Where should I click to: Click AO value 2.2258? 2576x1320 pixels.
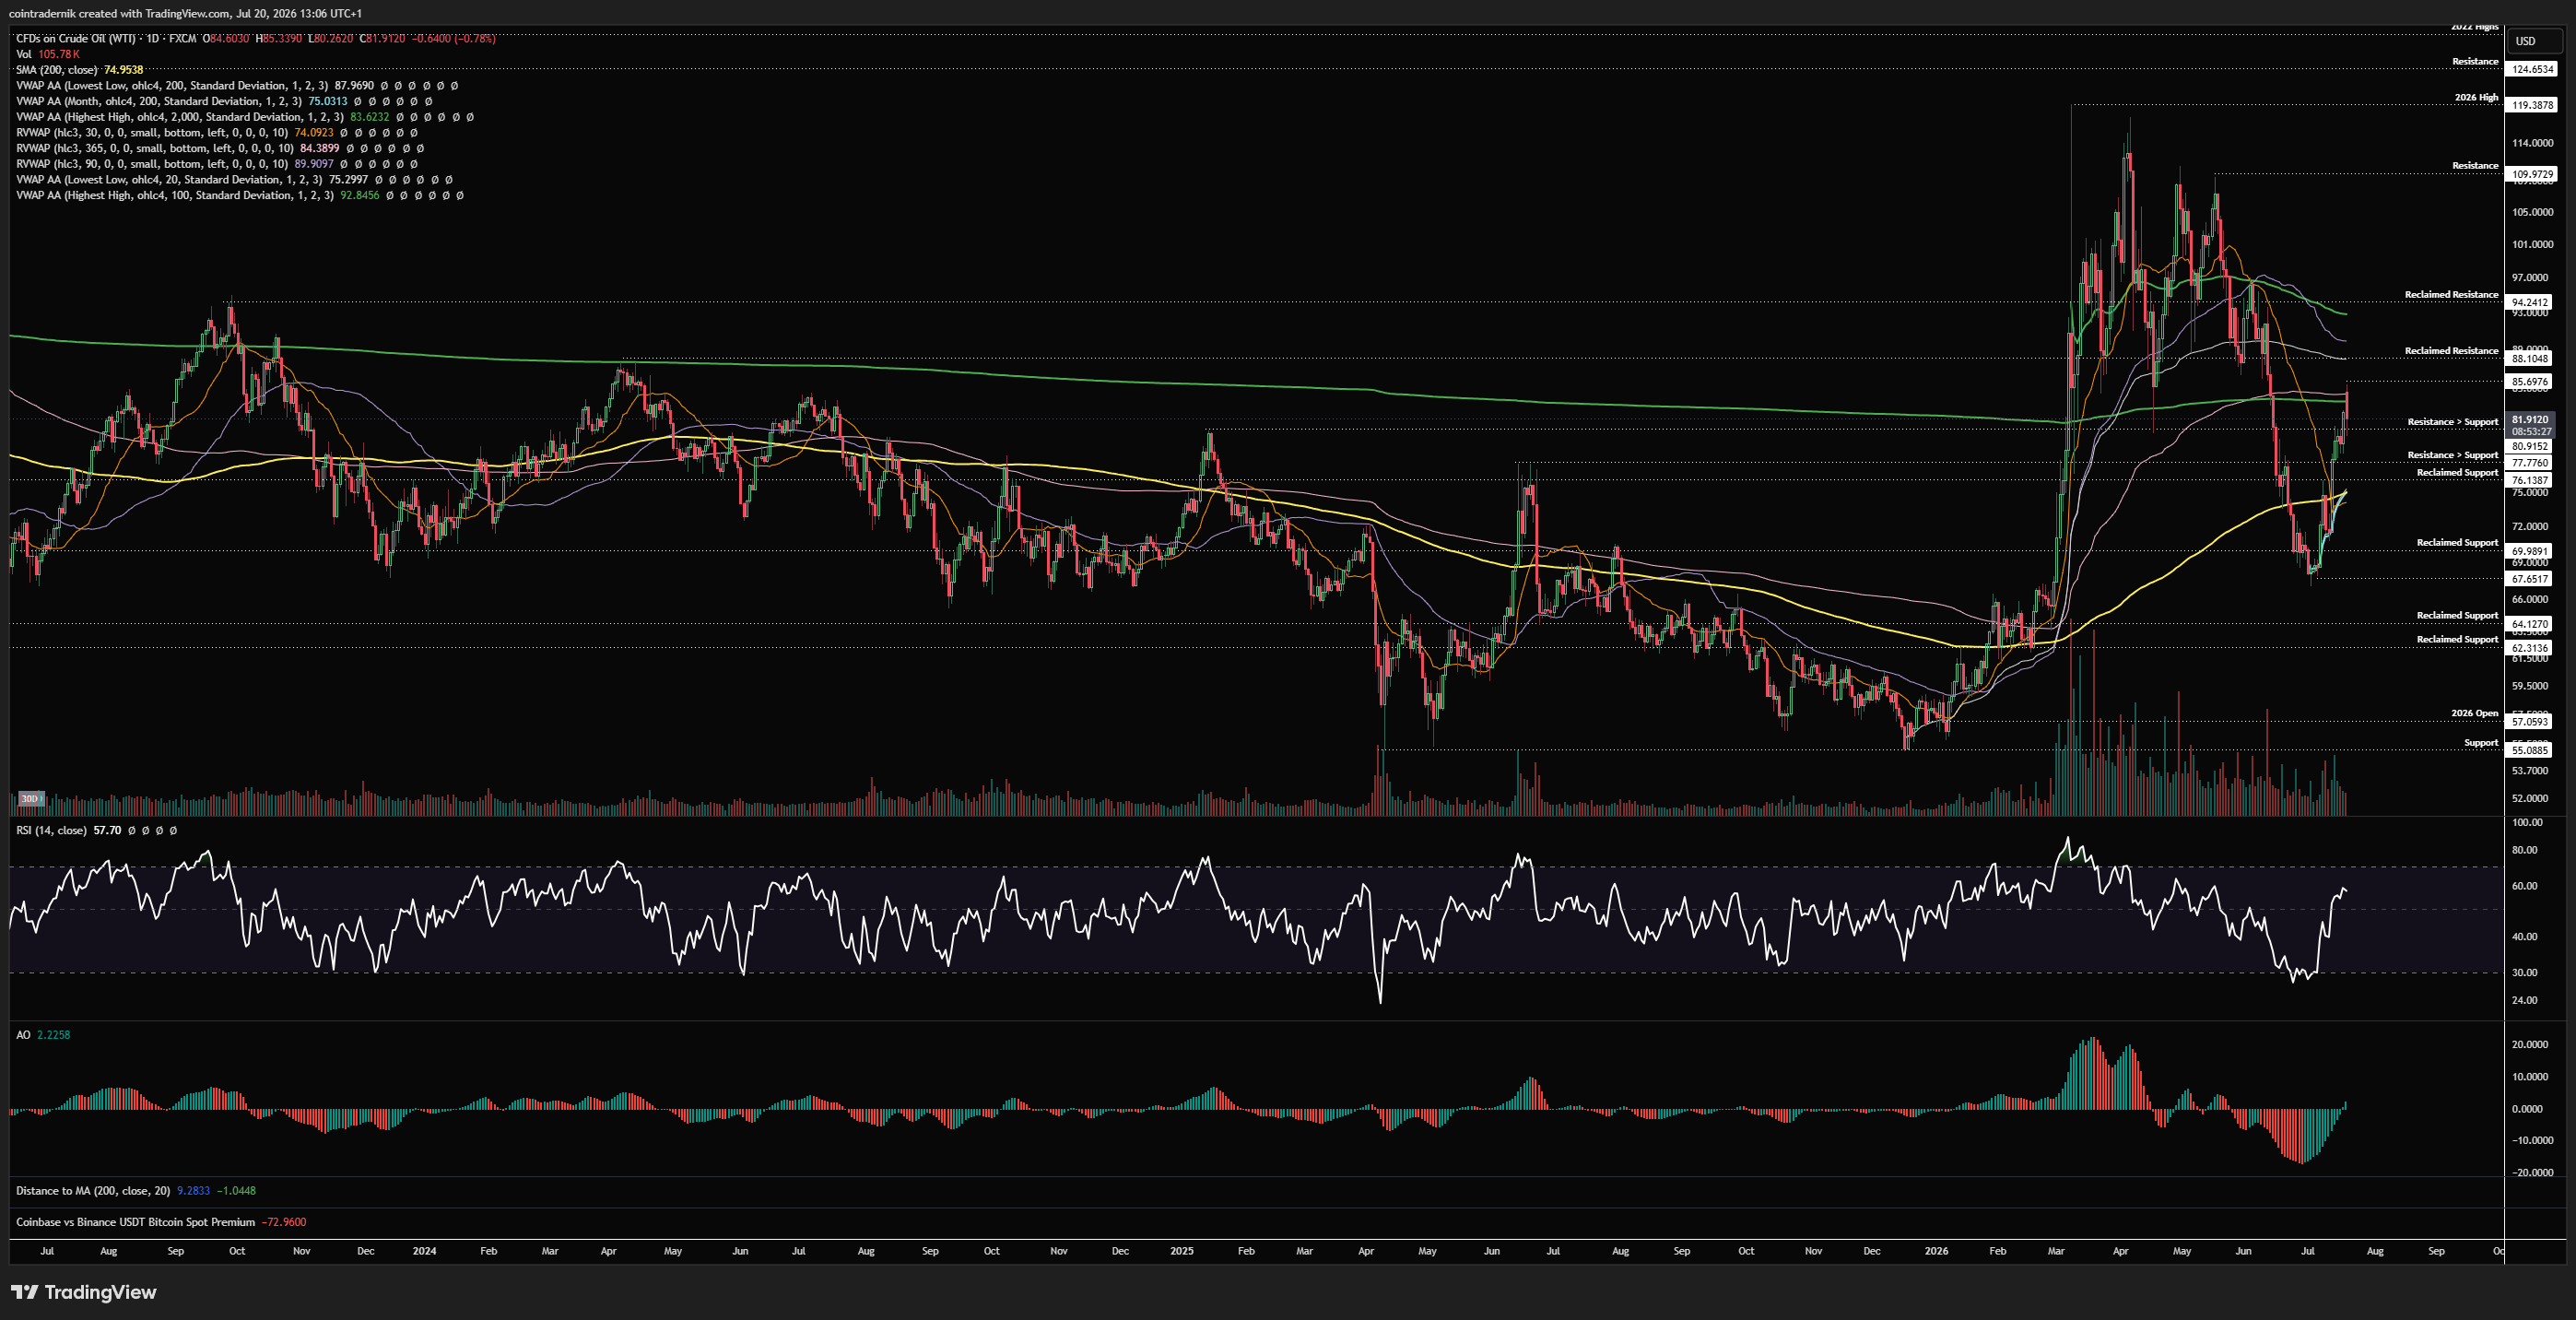[53, 1035]
